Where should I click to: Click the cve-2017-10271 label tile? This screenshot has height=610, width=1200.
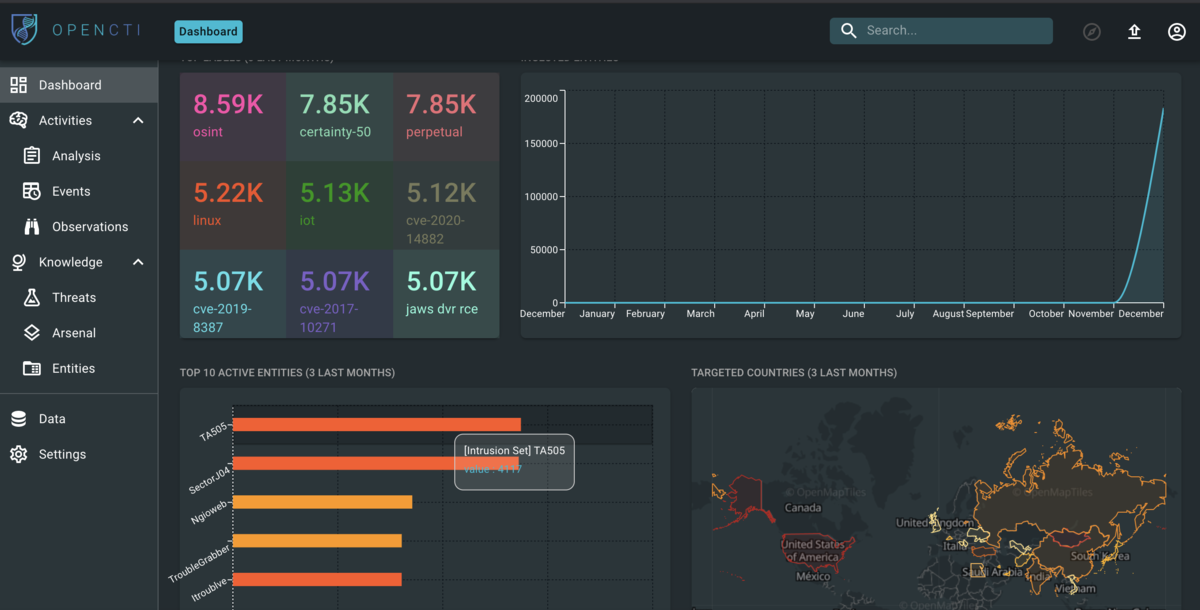coord(339,294)
